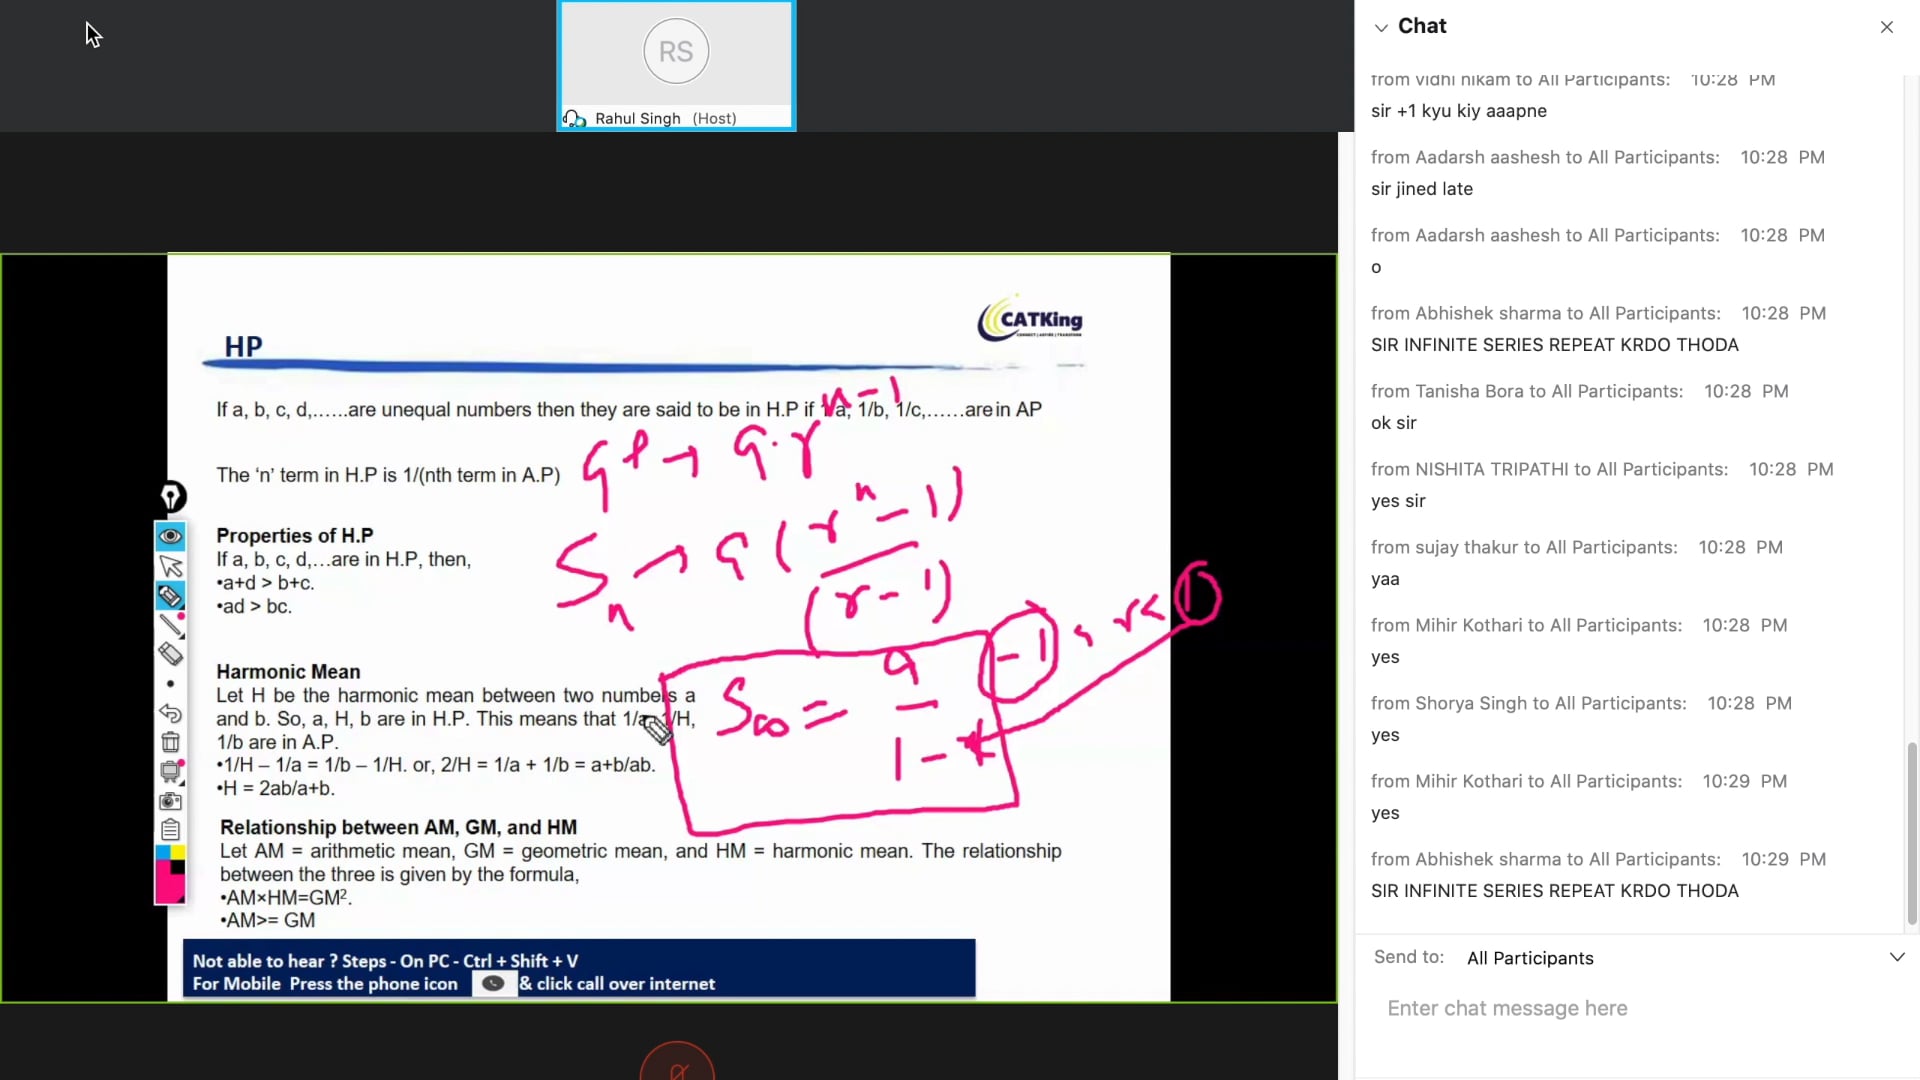Pick the black color swatch
This screenshot has height=1080, width=1920.
[x=178, y=867]
